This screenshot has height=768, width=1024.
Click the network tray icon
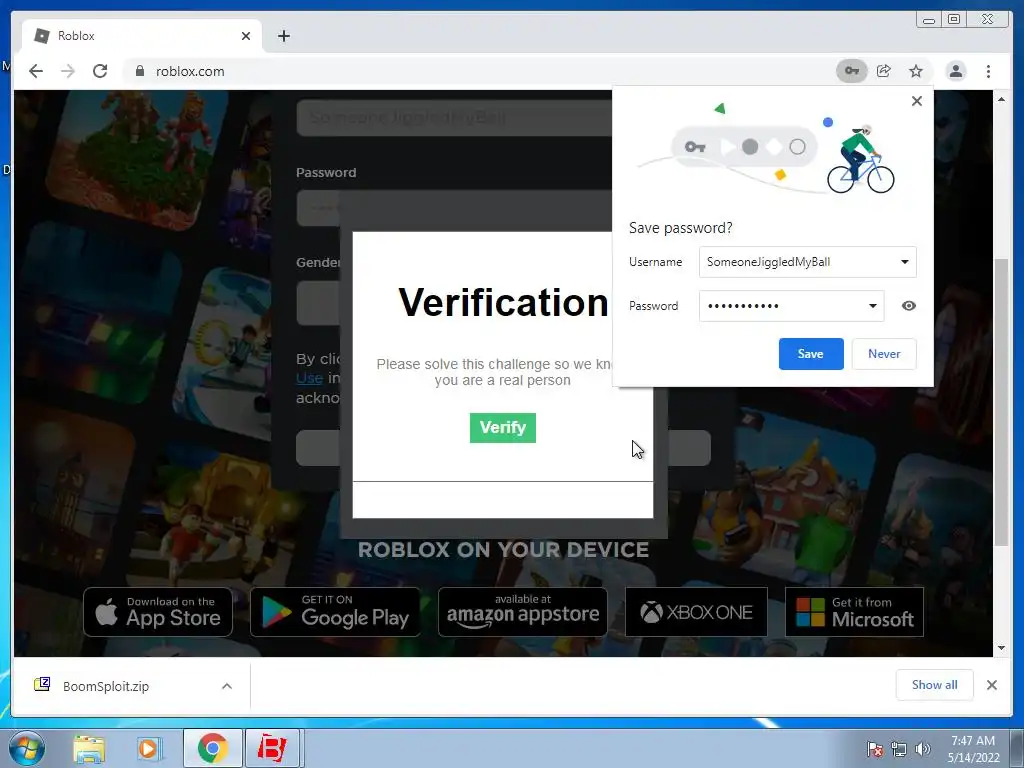pos(899,749)
